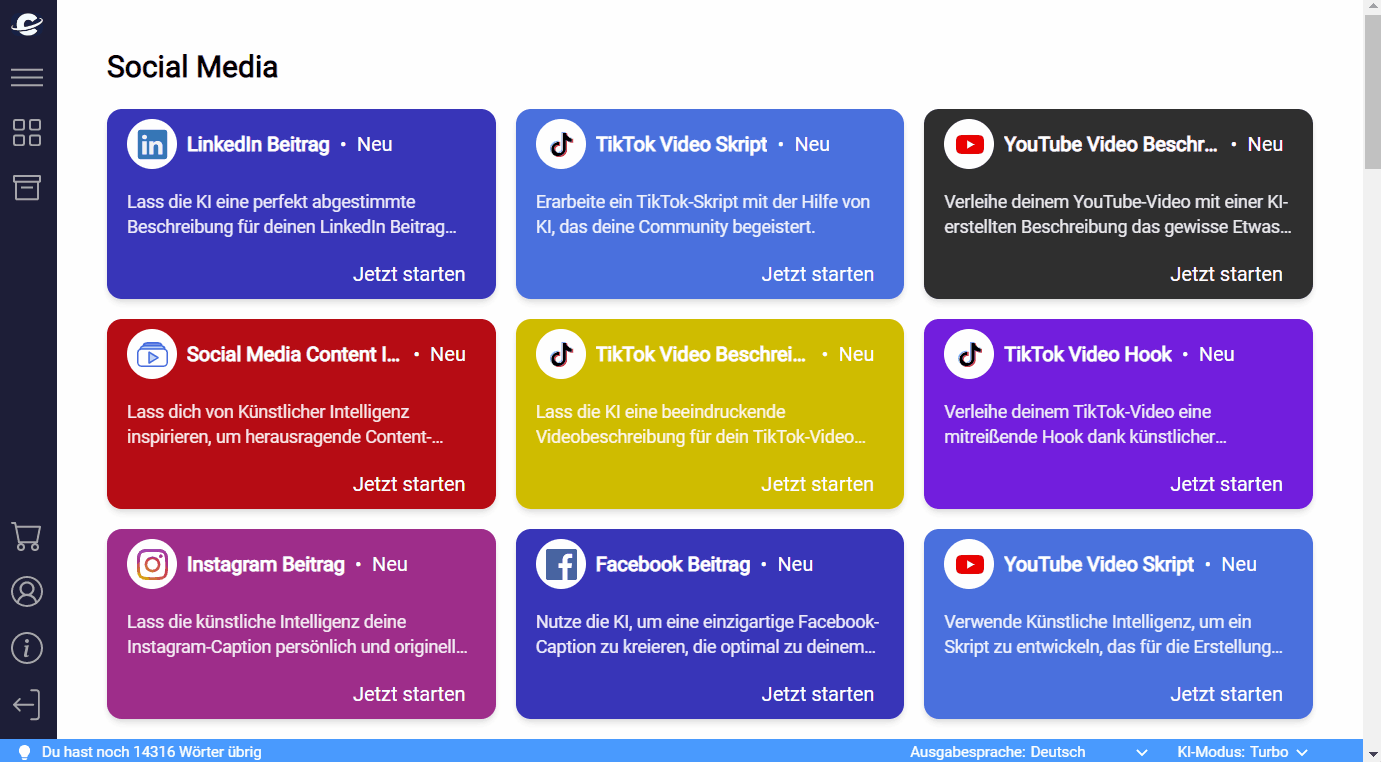The height and width of the screenshot is (762, 1381).
Task: Click the lightbulb icon in status bar
Action: click(25, 752)
